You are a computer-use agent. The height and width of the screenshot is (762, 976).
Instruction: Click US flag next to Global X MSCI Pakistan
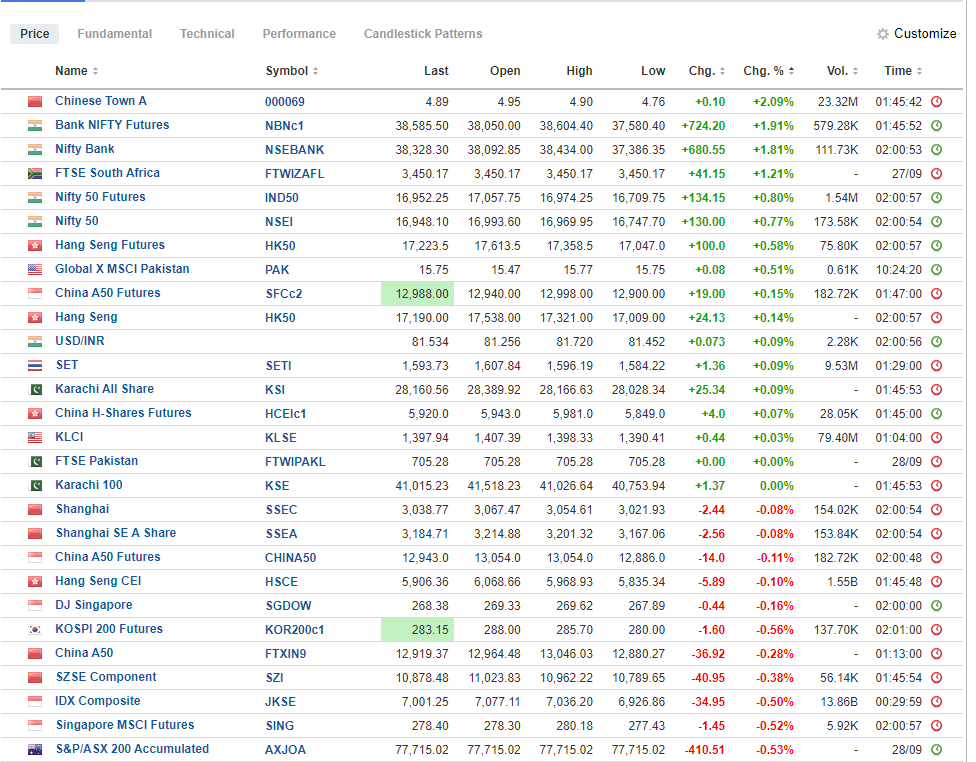tap(35, 270)
